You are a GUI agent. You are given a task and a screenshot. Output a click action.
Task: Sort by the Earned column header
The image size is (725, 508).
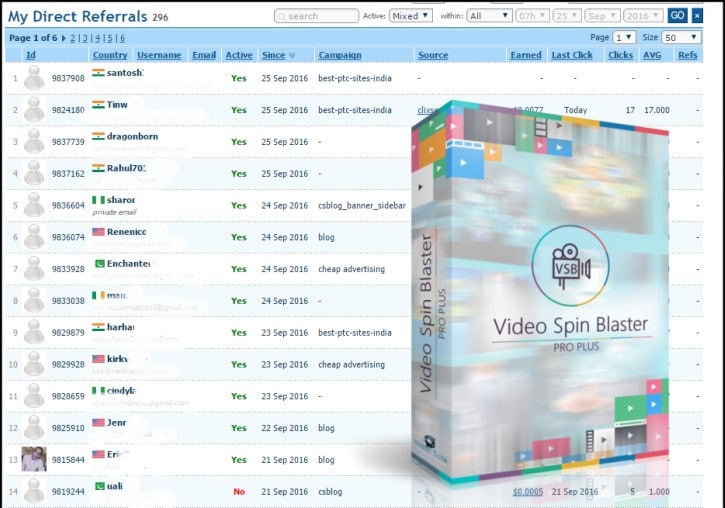pyautogui.click(x=526, y=55)
